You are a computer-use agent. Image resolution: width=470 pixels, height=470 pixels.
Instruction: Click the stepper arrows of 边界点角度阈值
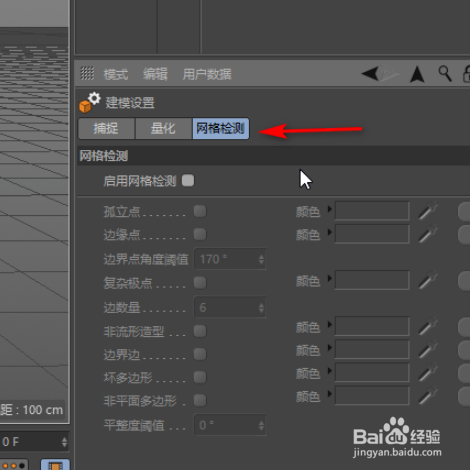261,259
